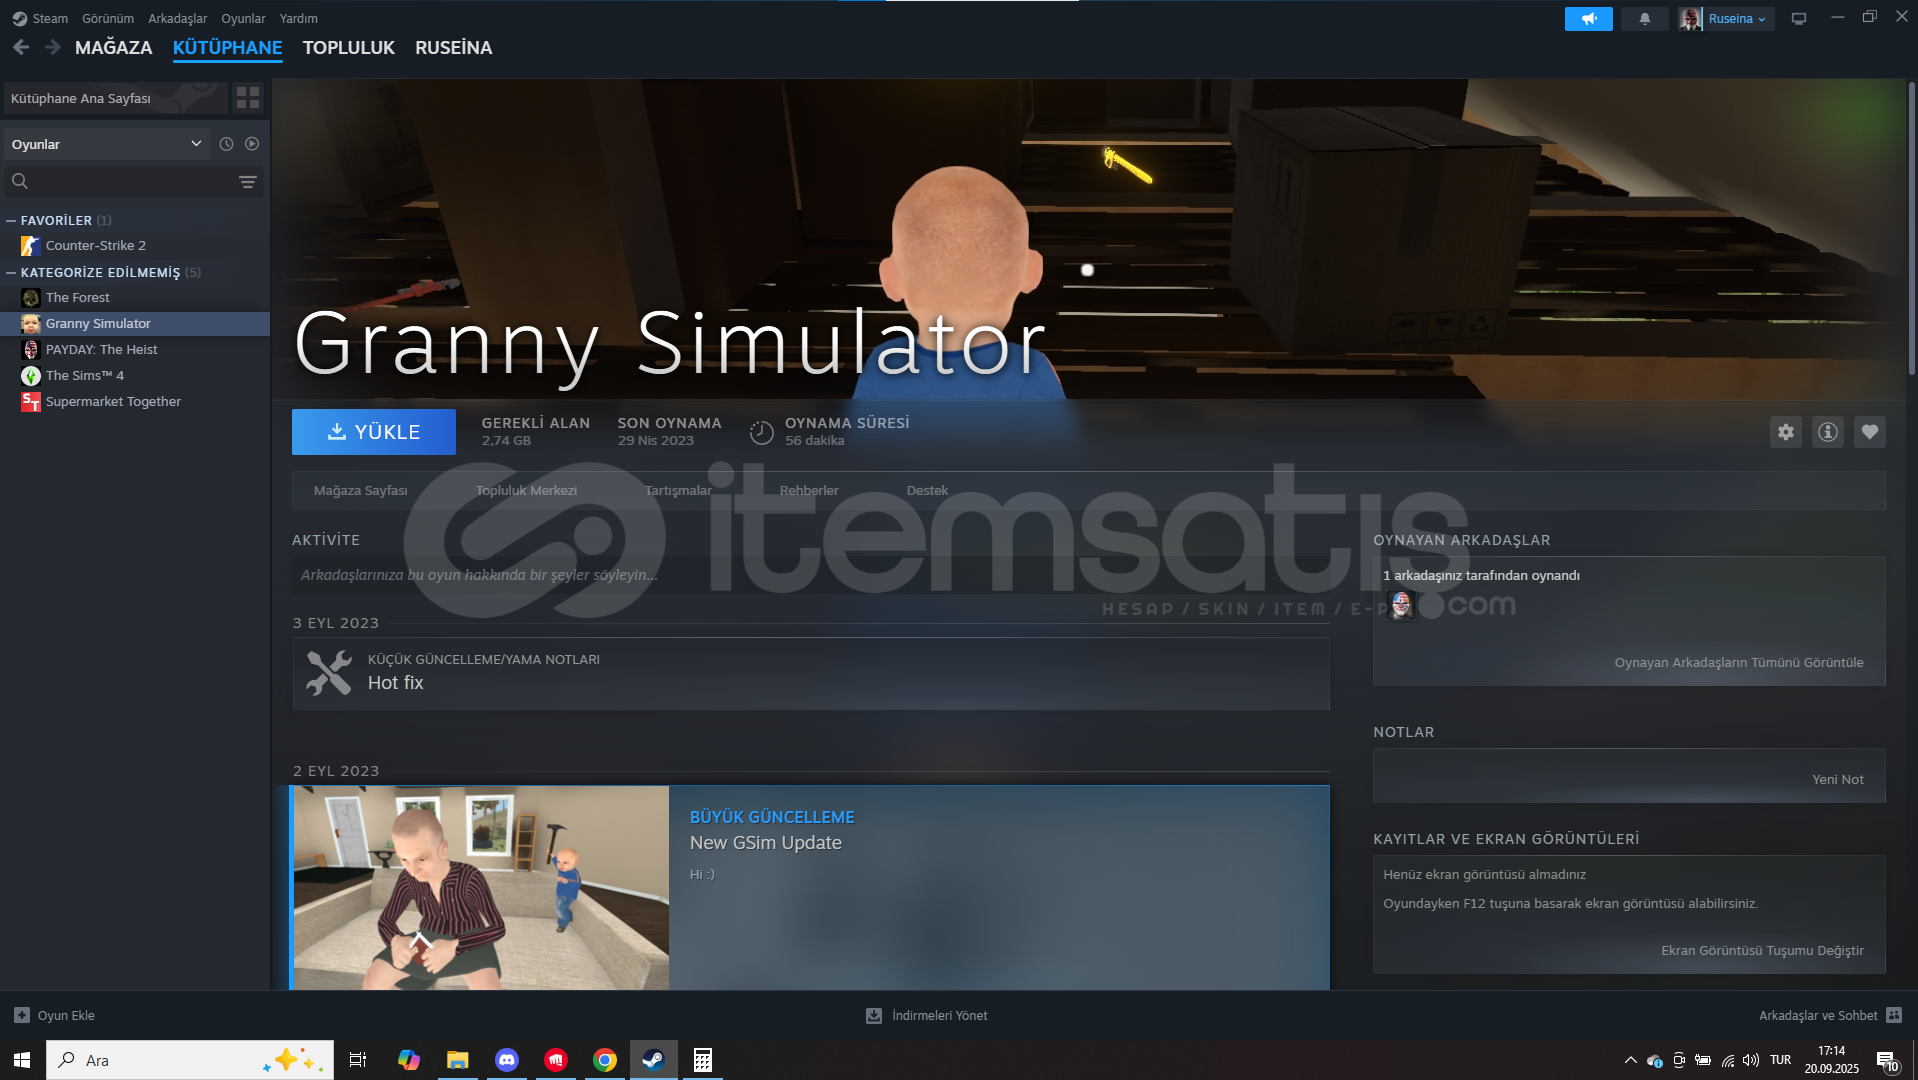Screen dimensions: 1918x1080
Task: Open the Yardım menu
Action: point(298,18)
